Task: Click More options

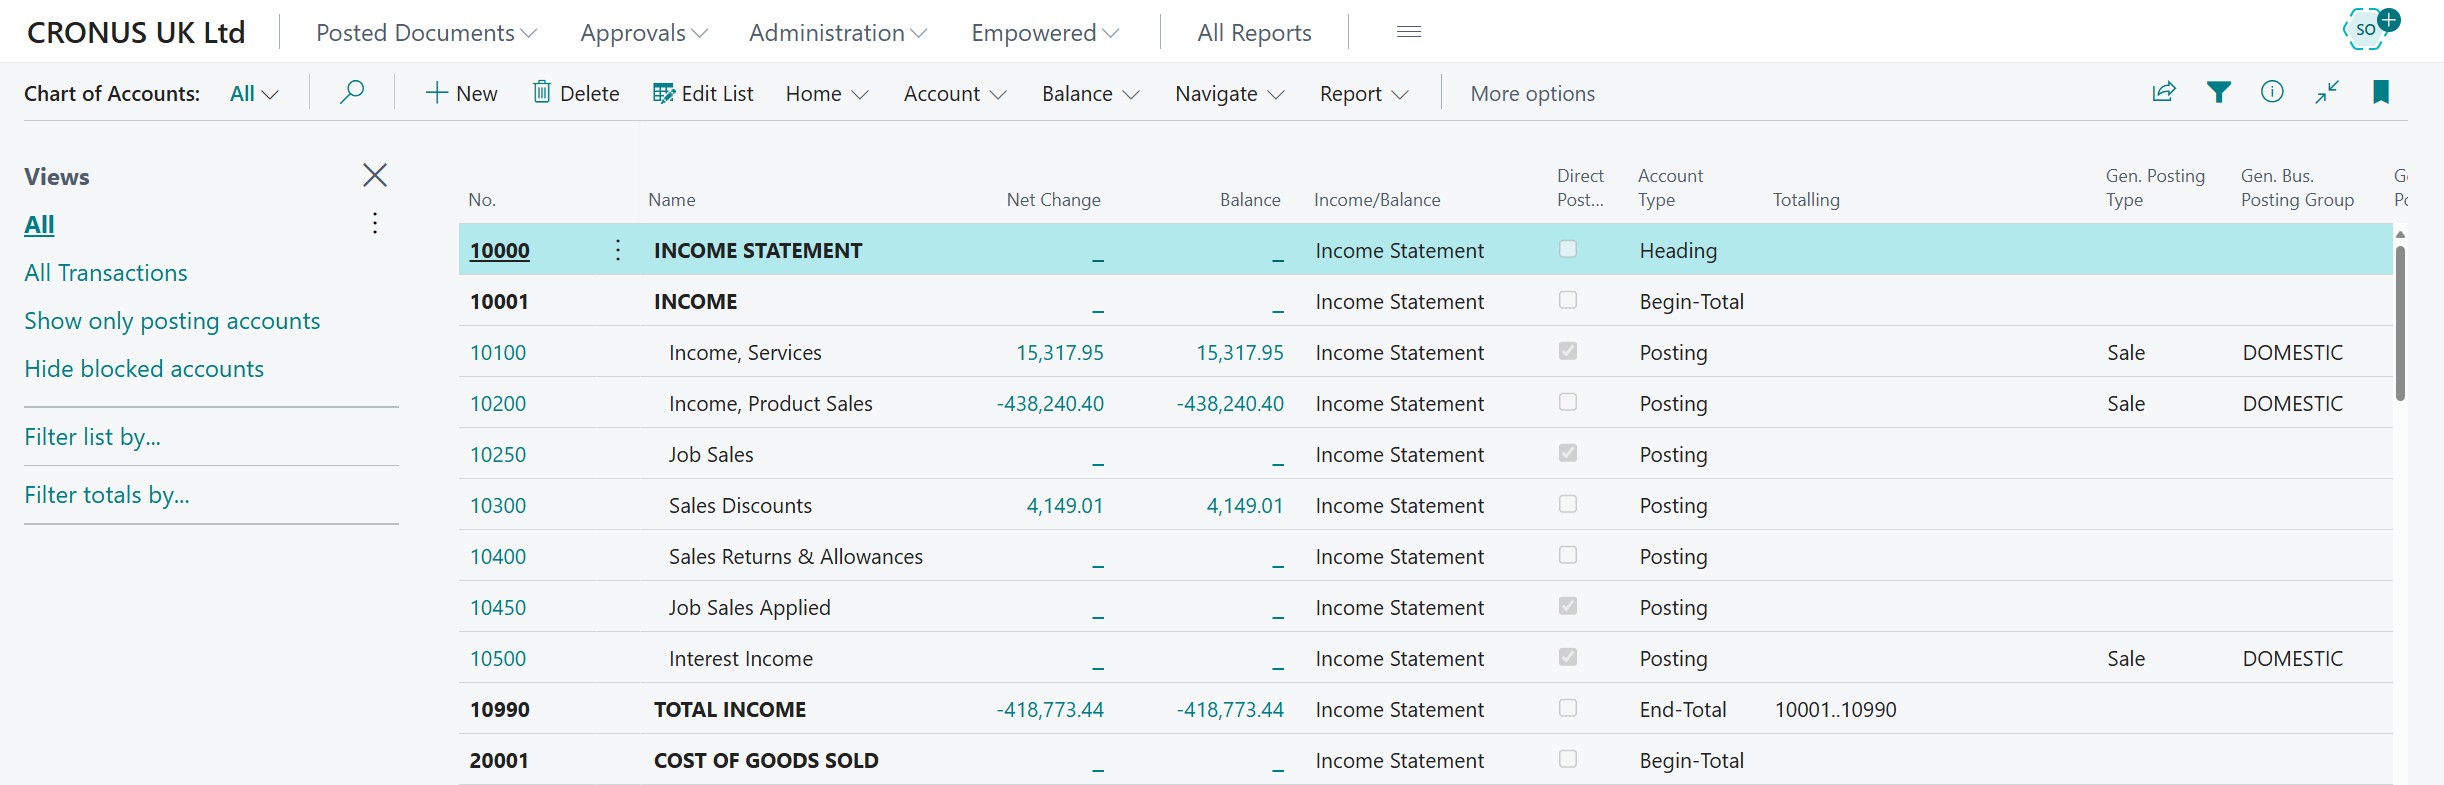Action: [1532, 93]
